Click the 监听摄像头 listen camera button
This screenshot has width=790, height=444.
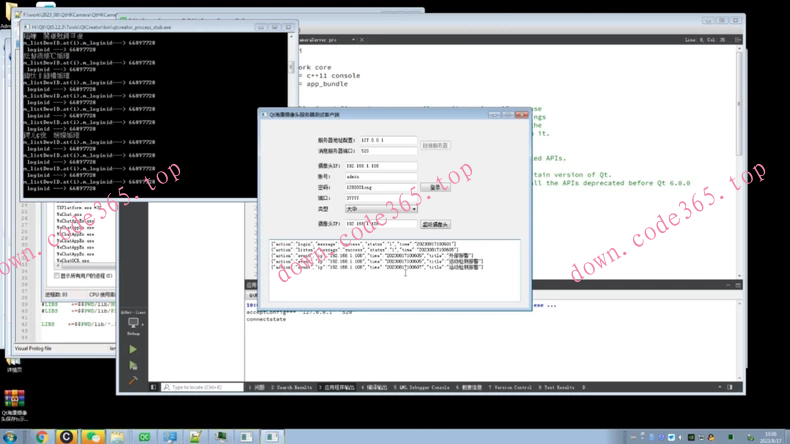(435, 225)
